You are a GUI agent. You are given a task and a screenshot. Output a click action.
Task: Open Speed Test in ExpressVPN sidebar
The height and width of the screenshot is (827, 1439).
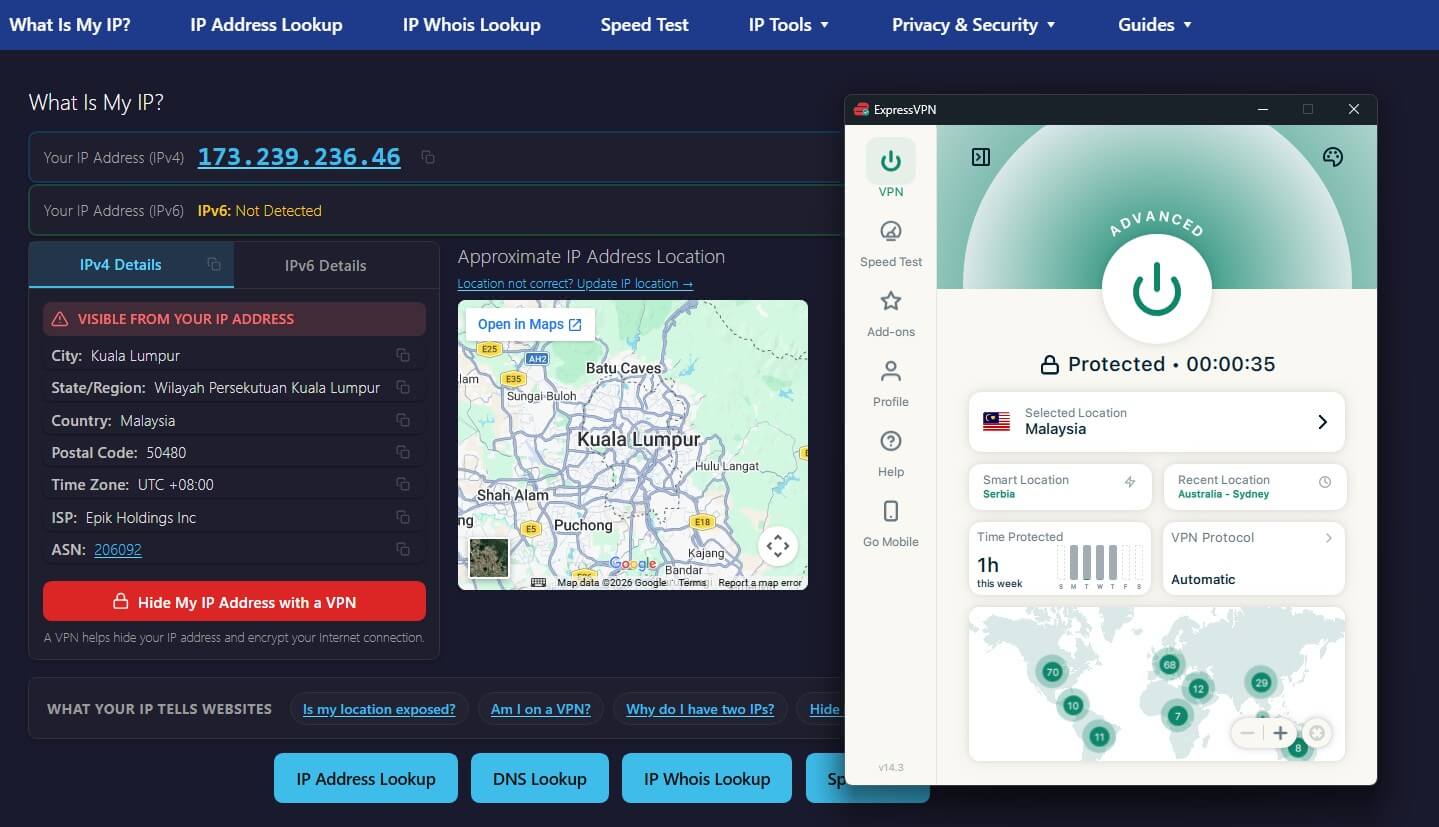pyautogui.click(x=891, y=243)
